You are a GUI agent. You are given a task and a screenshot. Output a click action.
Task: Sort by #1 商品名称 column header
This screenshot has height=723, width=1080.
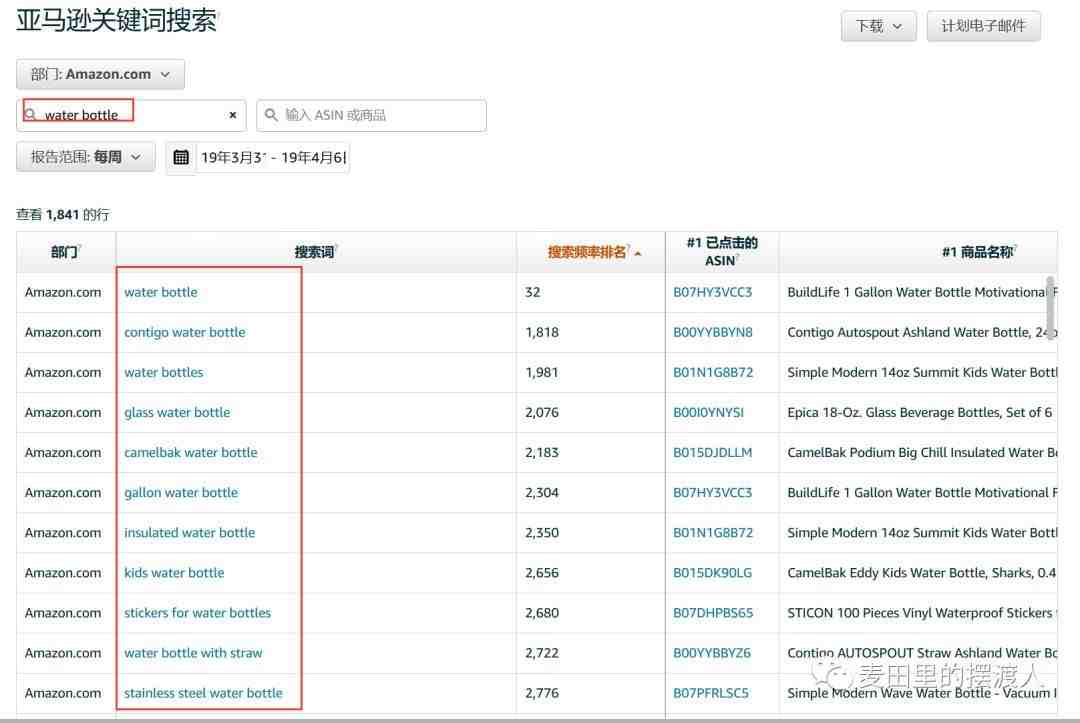pos(978,252)
